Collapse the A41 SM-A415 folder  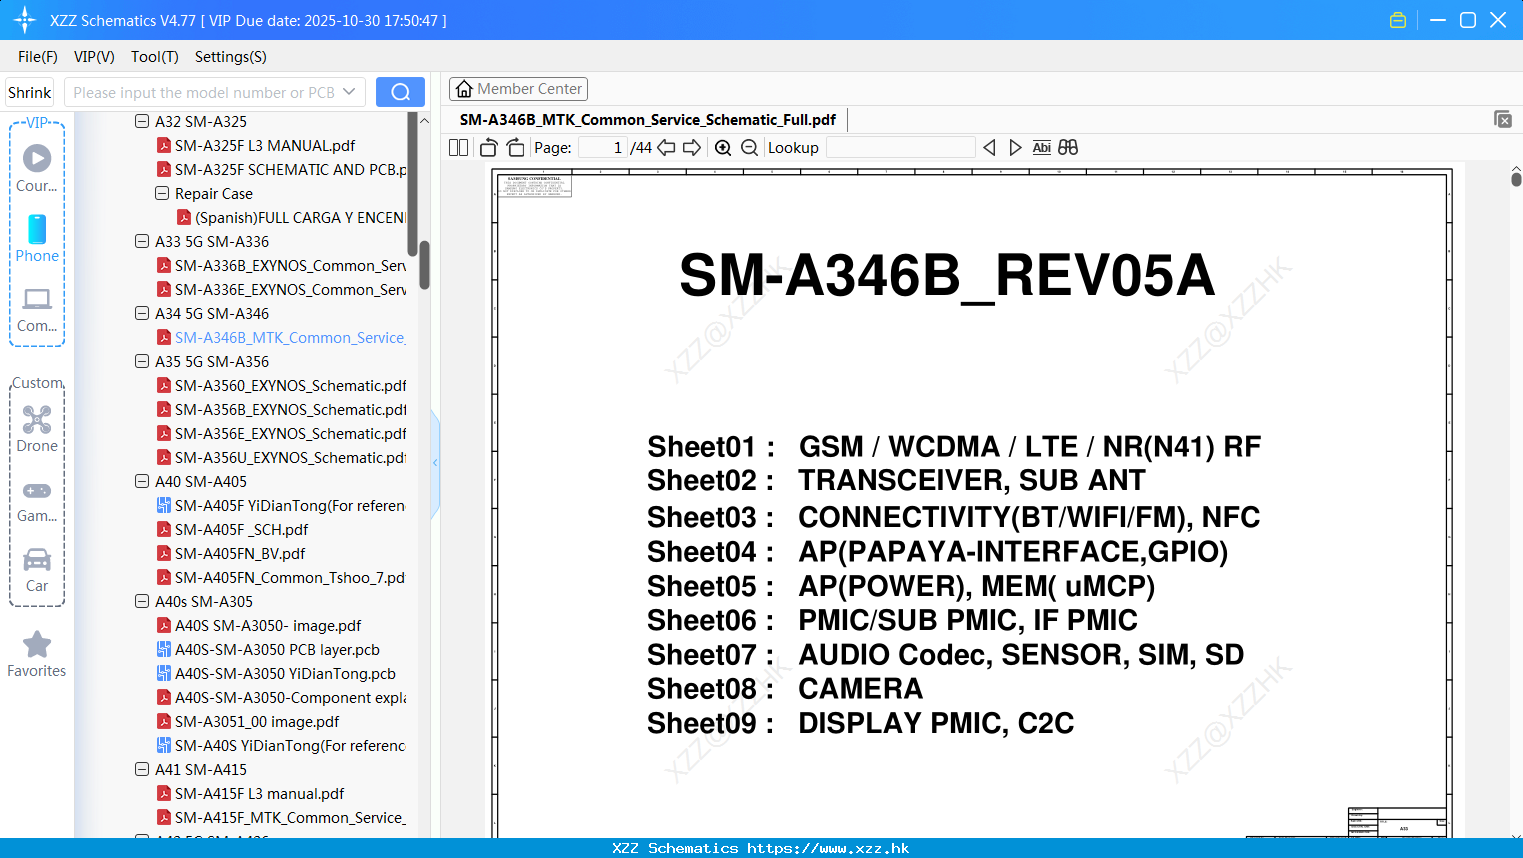[x=142, y=769]
